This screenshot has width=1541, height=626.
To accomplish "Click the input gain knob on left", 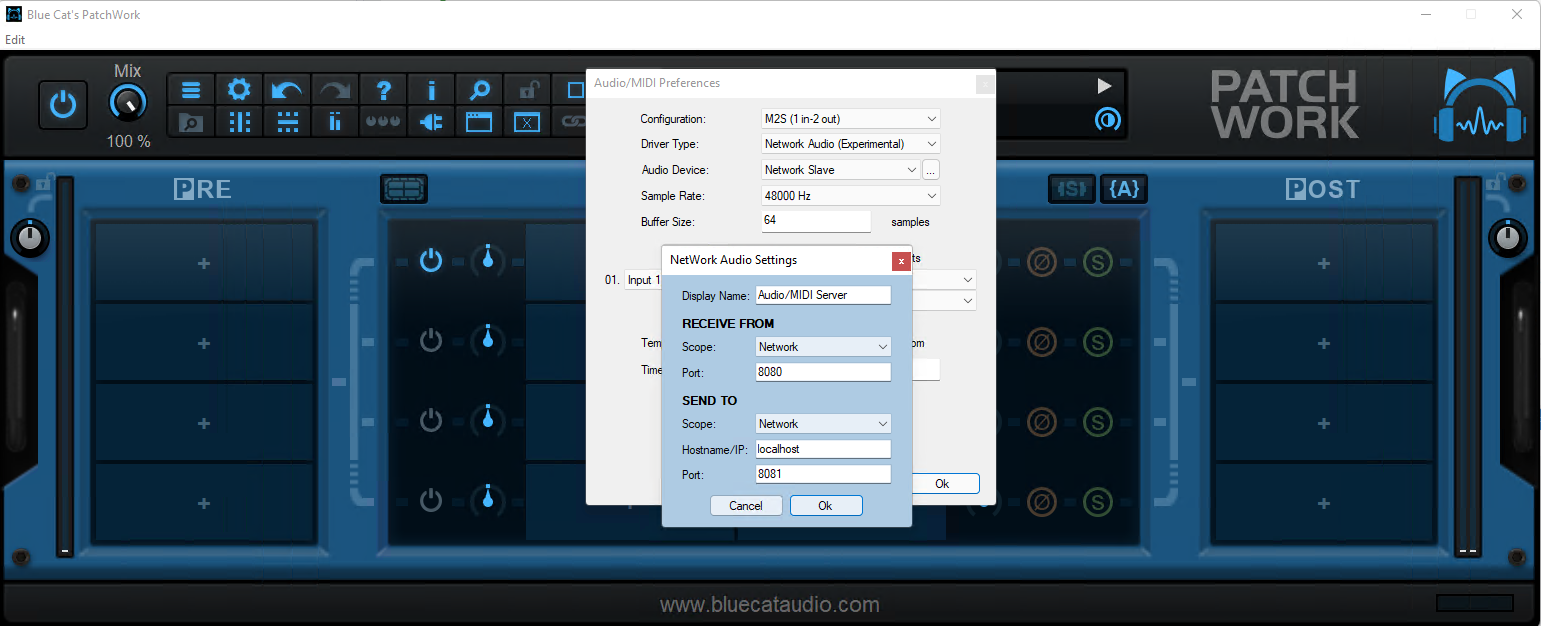I will [x=30, y=238].
